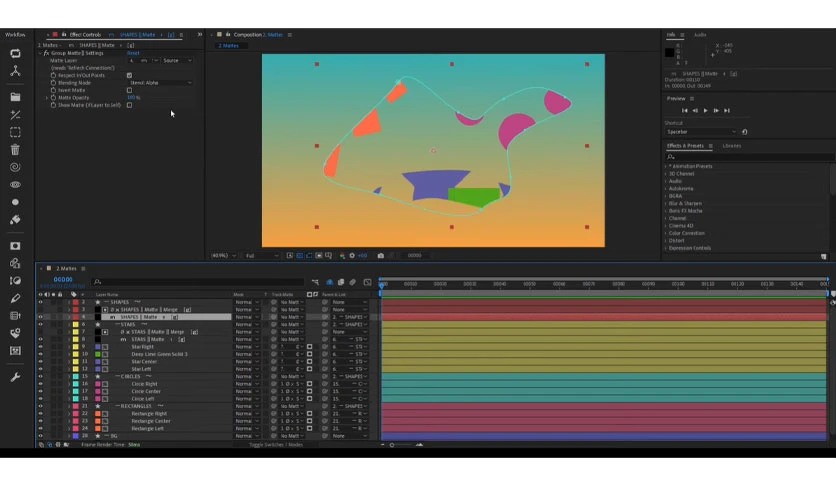Click the branching hierarchy icon in Workflow sidebar
836x484 pixels.
coord(15,71)
